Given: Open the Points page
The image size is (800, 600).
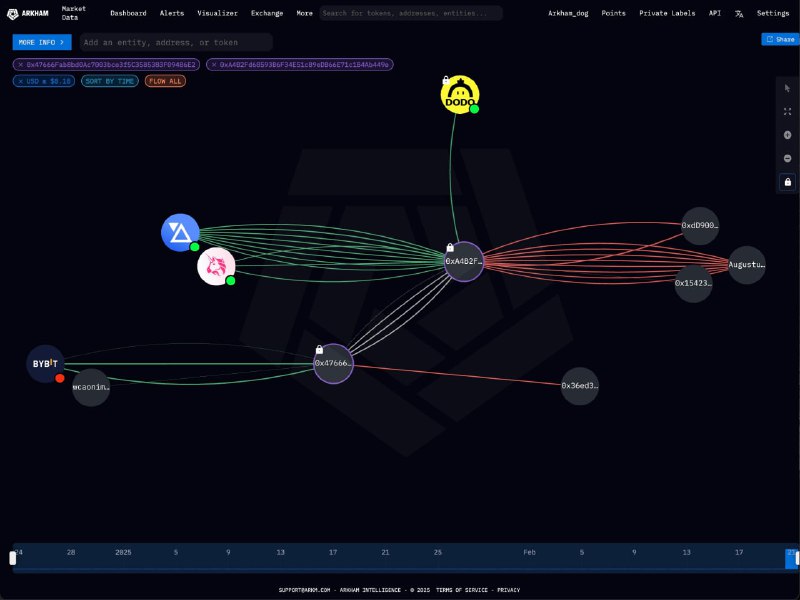Looking at the screenshot, I should point(613,13).
